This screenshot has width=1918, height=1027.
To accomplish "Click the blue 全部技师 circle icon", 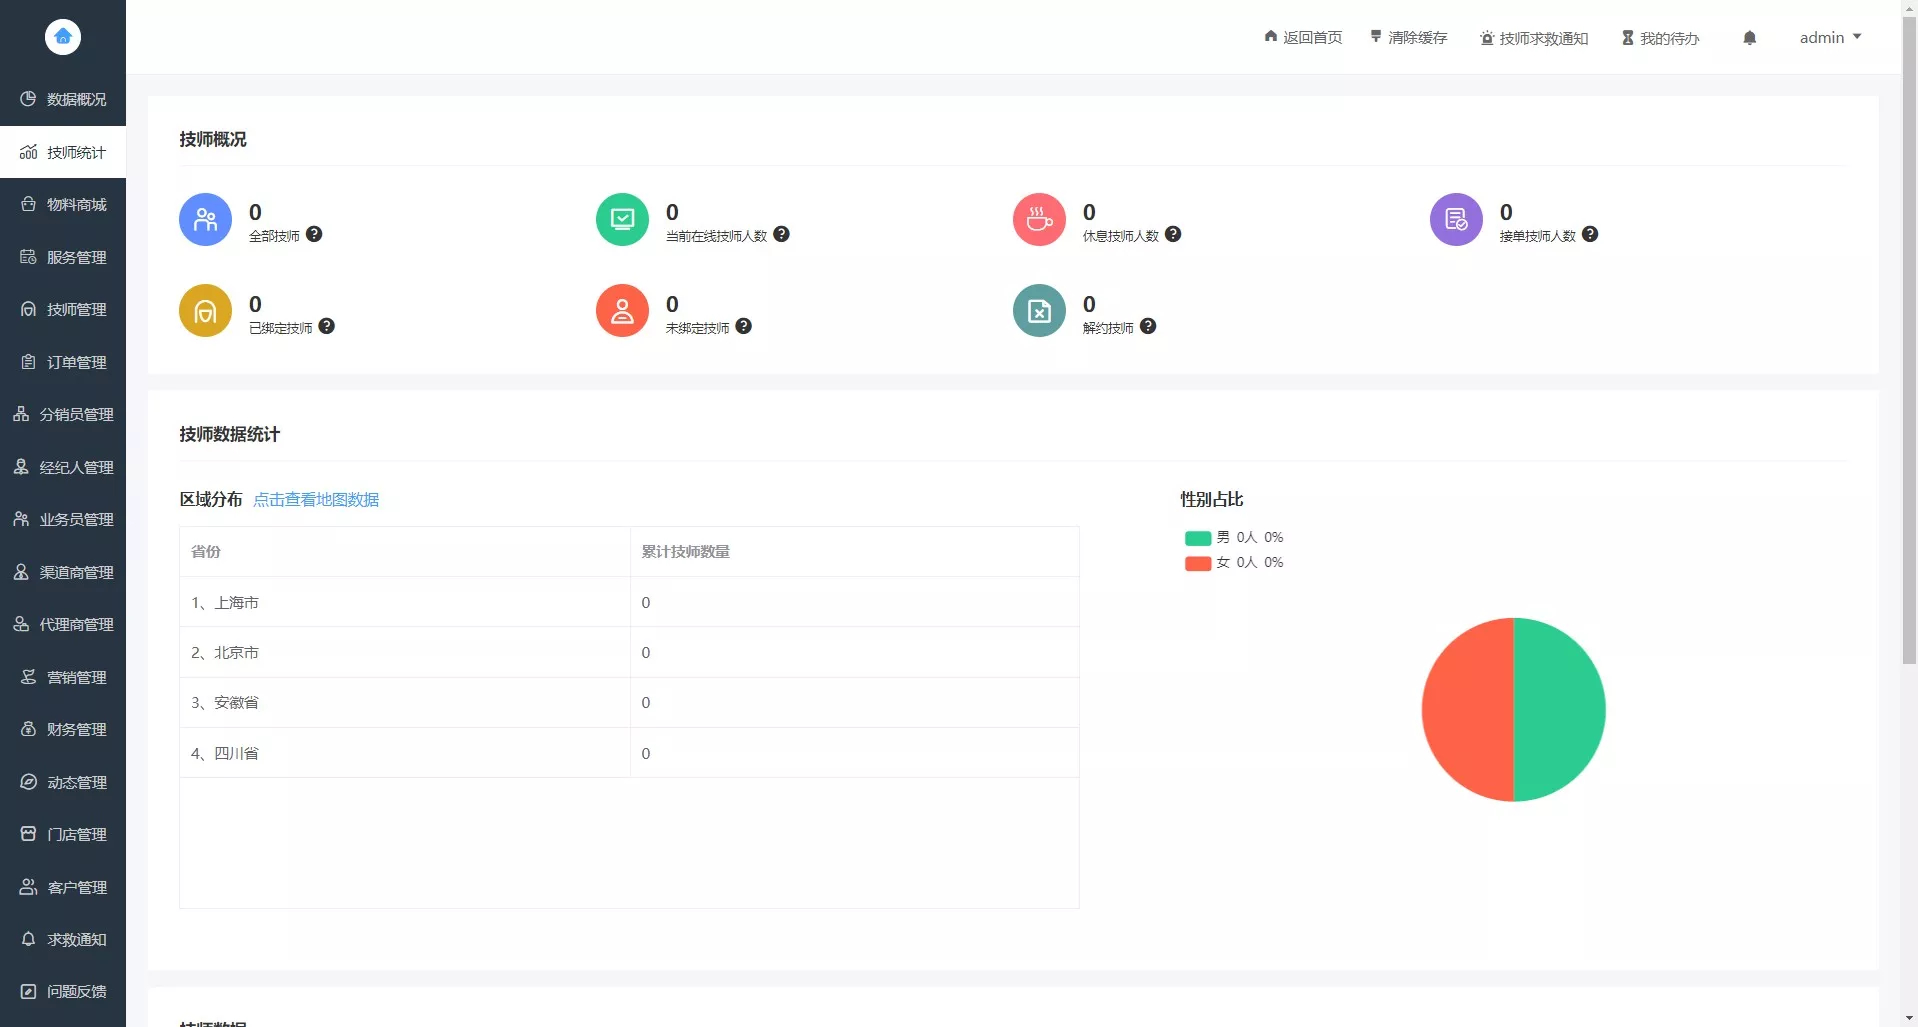I will pyautogui.click(x=205, y=219).
